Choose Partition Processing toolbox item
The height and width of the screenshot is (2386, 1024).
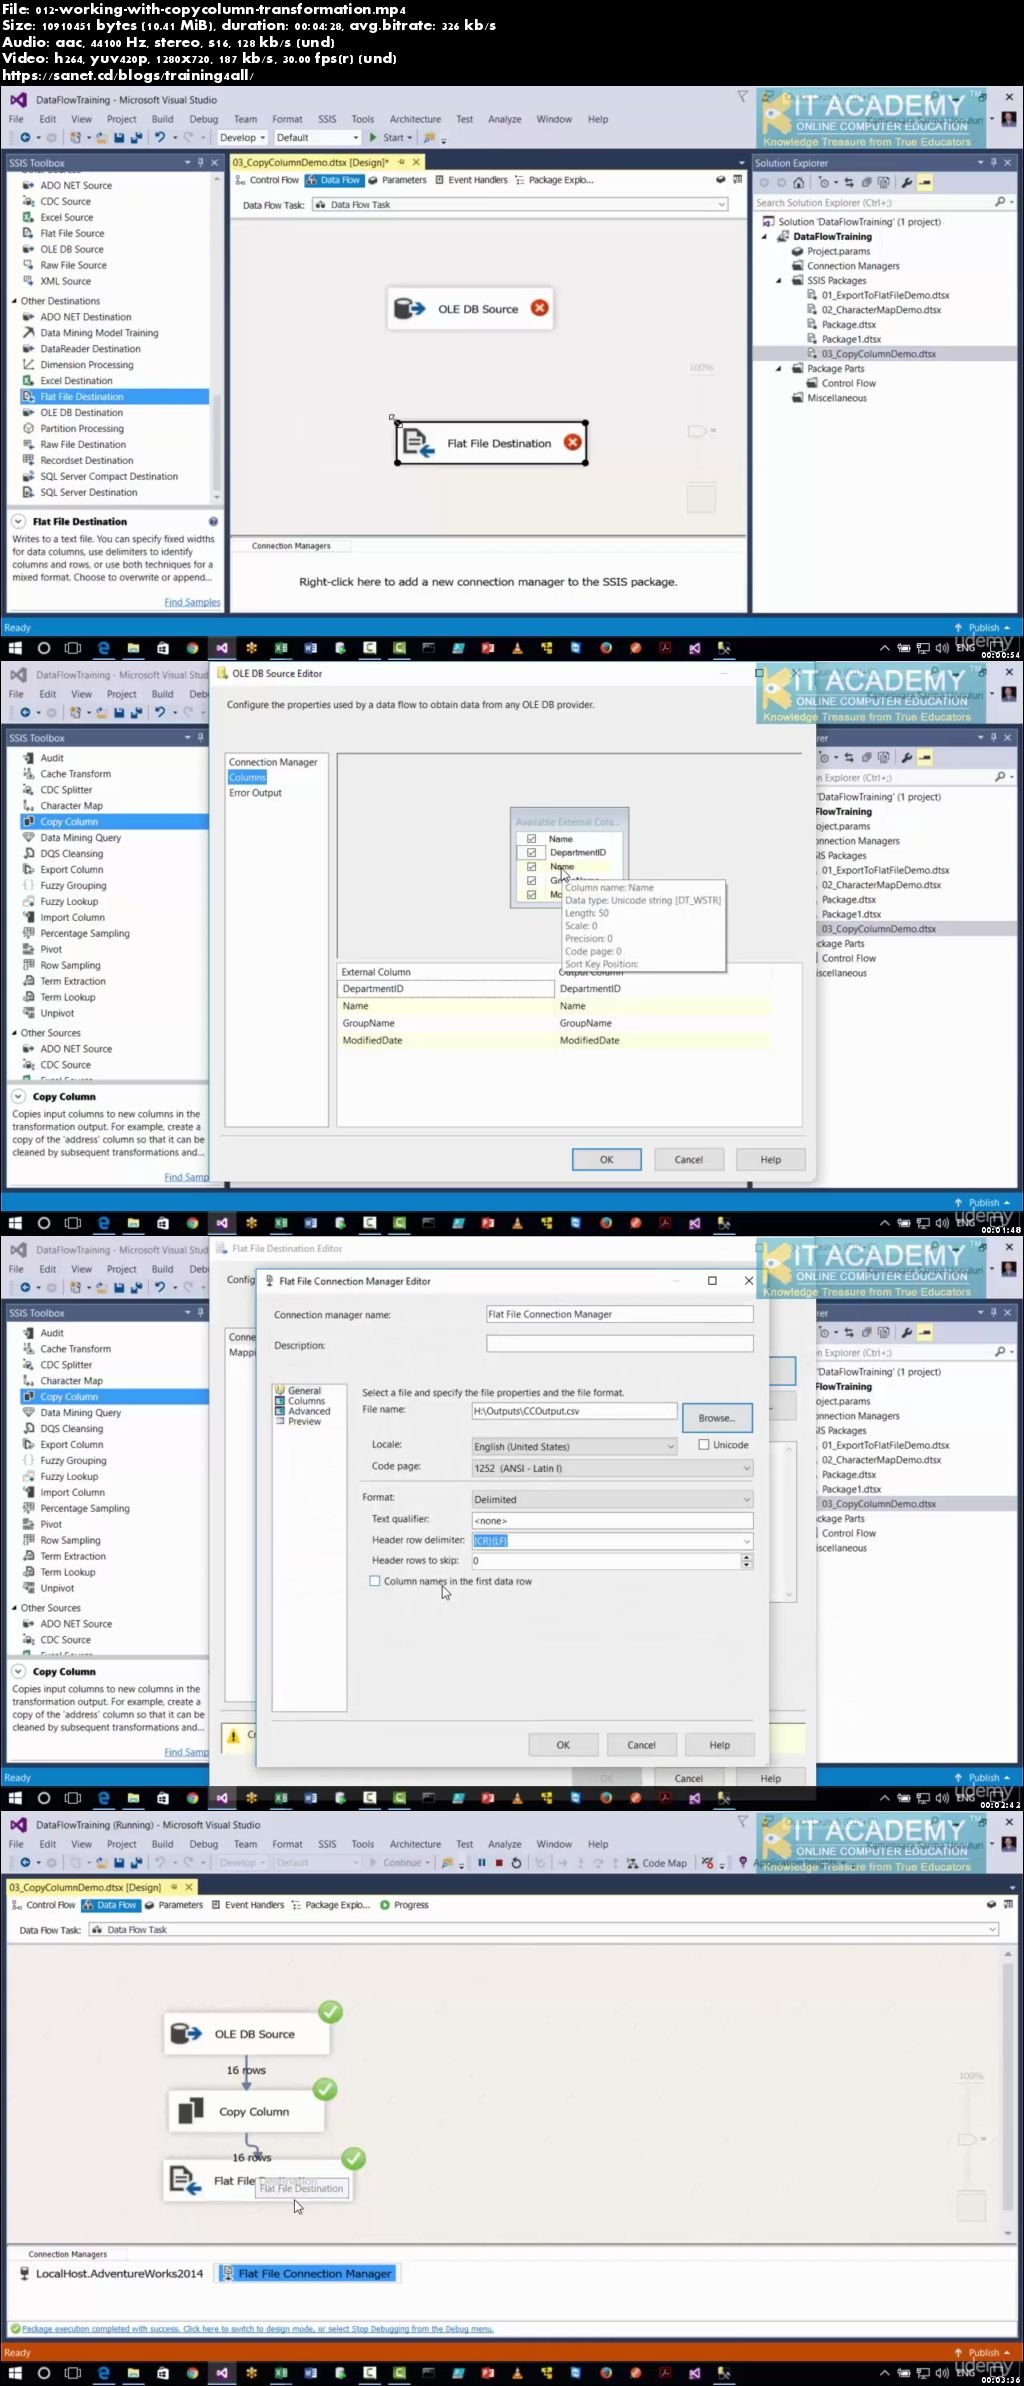[82, 429]
